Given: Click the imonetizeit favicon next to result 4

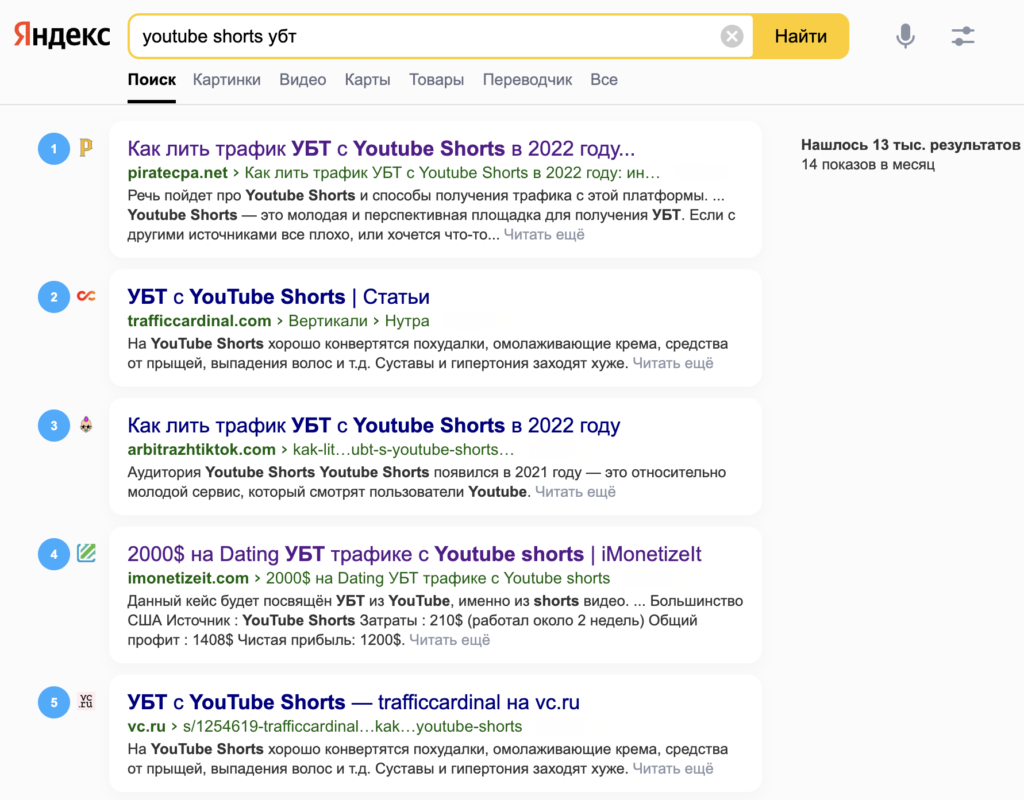Looking at the screenshot, I should point(86,553).
